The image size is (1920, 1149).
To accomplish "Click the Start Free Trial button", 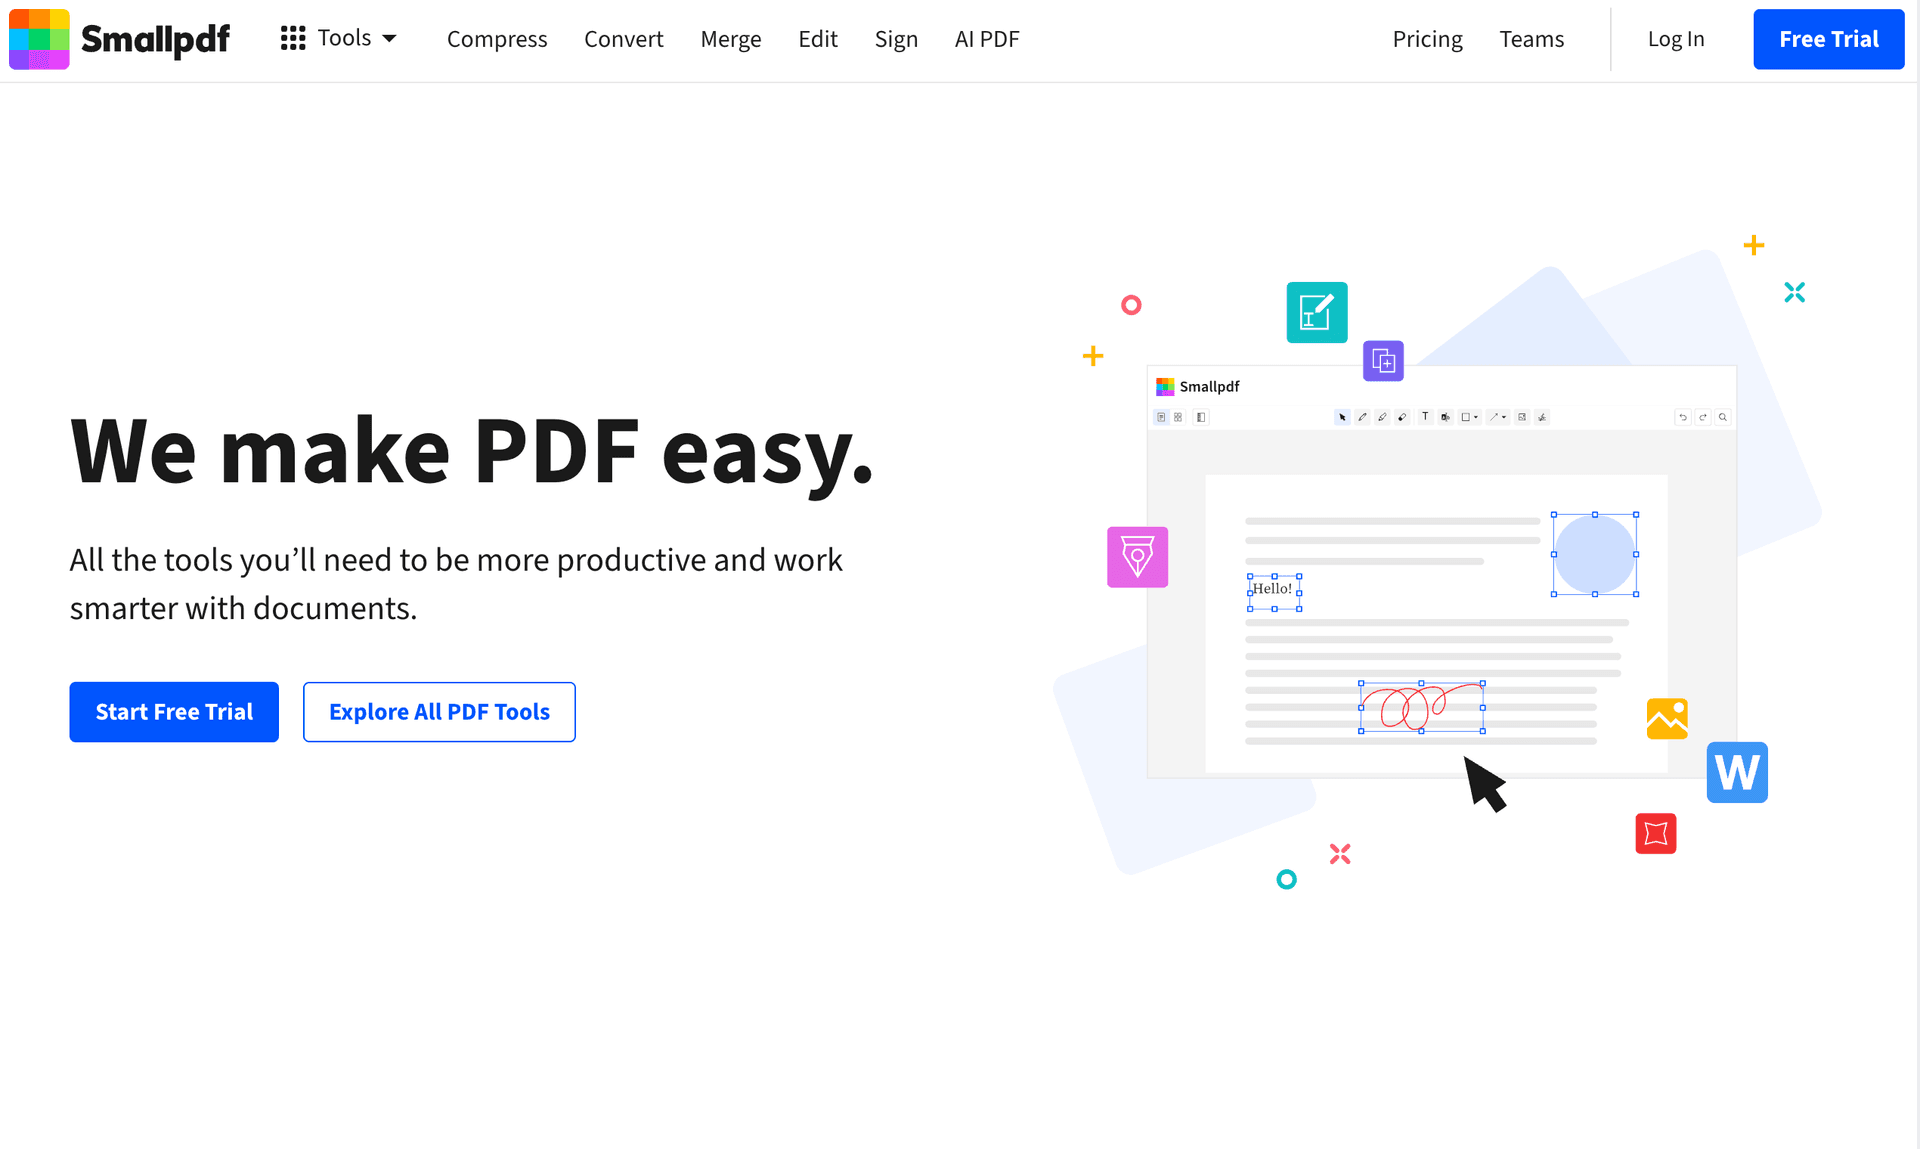I will pos(174,712).
